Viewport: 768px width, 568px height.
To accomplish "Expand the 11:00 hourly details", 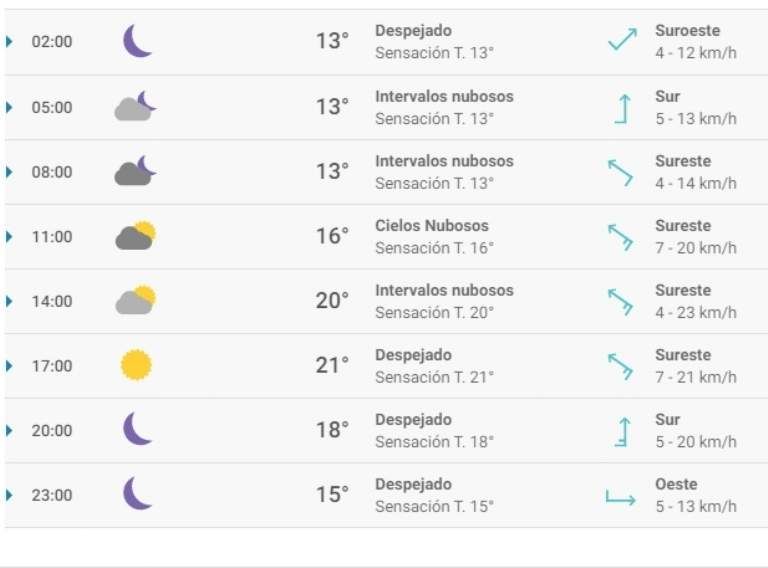I will pyautogui.click(x=10, y=237).
